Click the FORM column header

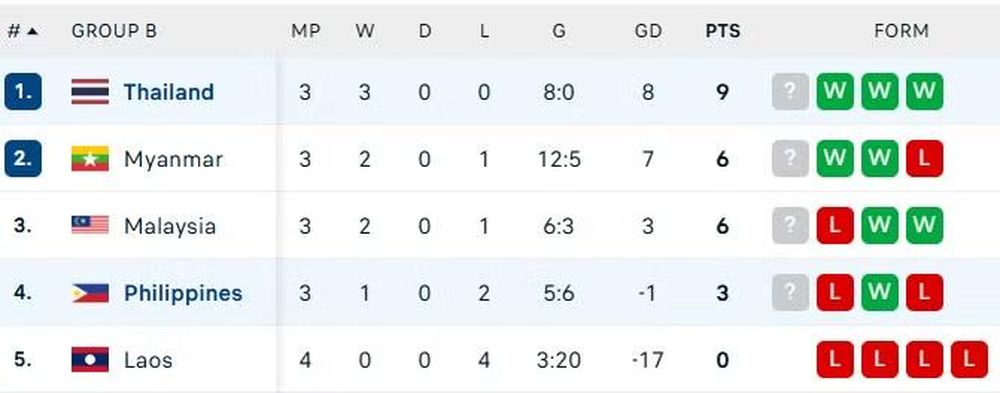point(901,31)
